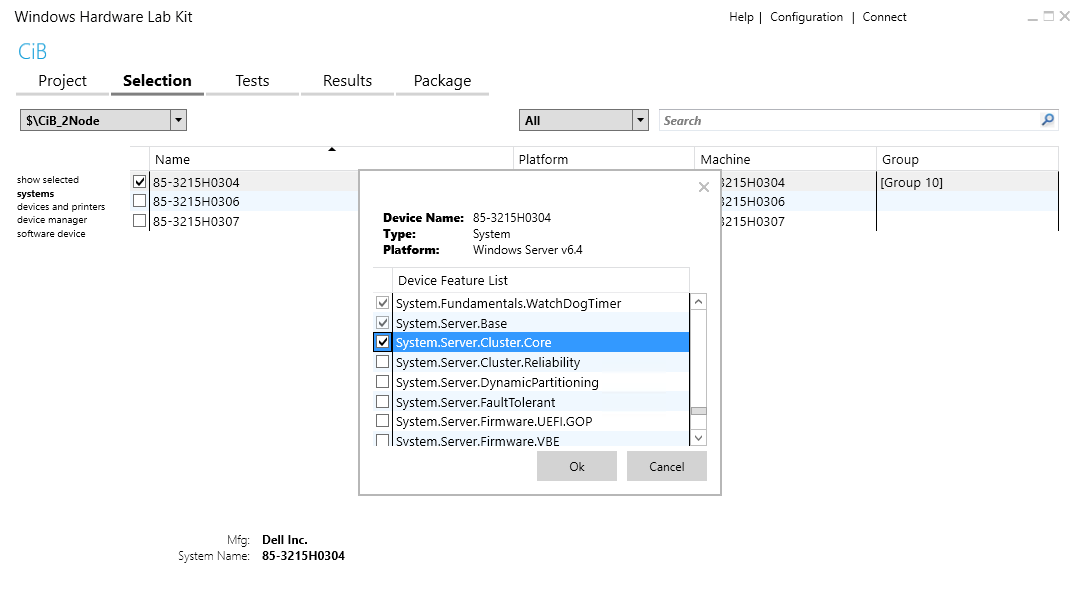The height and width of the screenshot is (598, 1076).
Task: Check System.Server.DynamicPartitioning box
Action: coord(382,382)
